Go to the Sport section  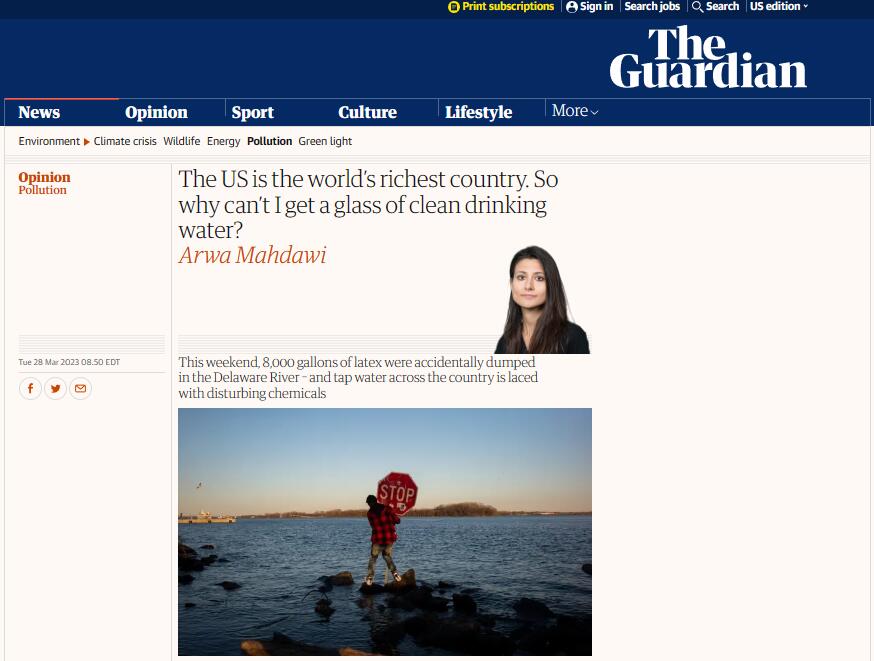click(253, 112)
